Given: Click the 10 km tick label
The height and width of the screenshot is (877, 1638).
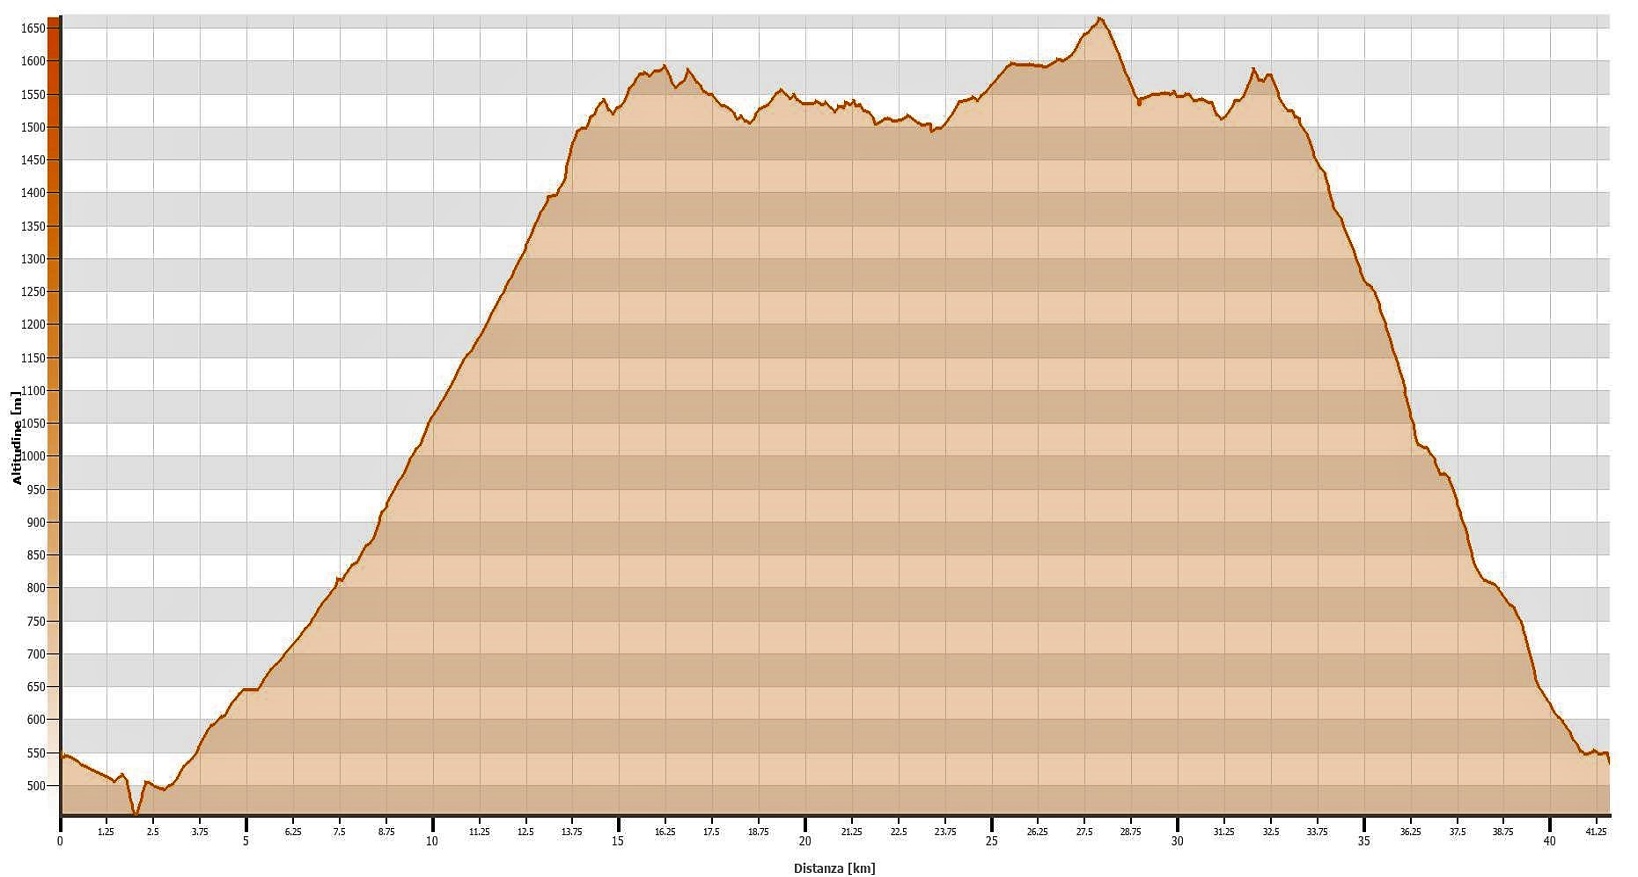Looking at the screenshot, I should pos(432,841).
